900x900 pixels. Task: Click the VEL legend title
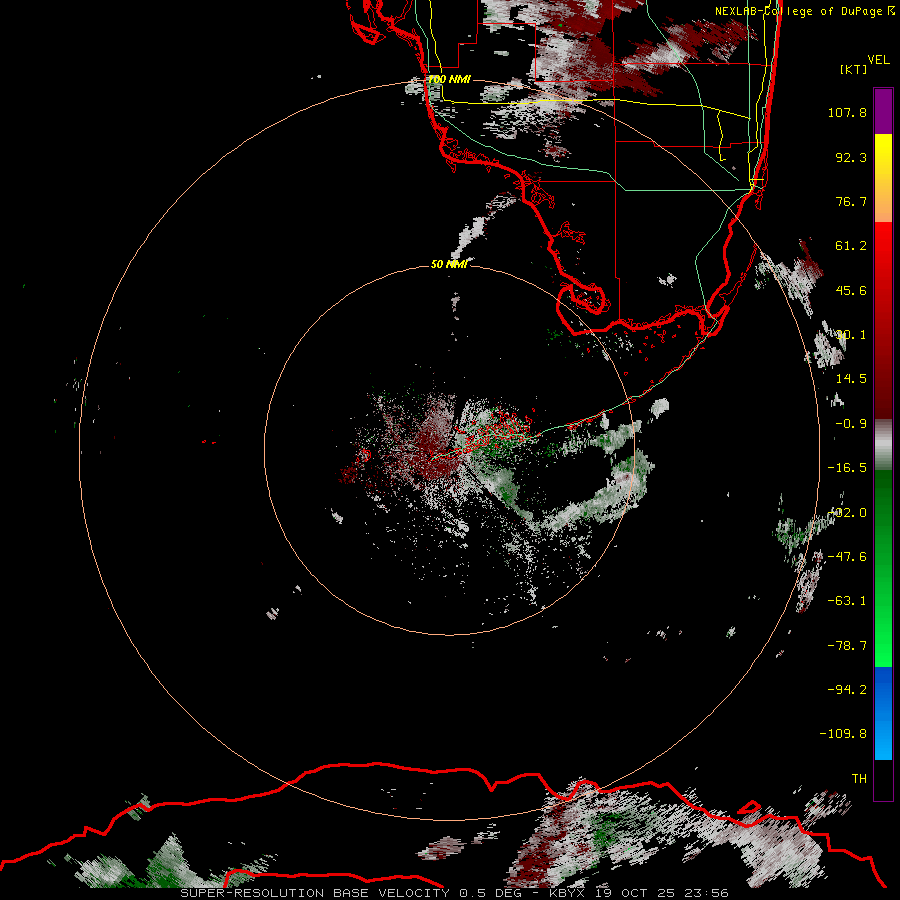(878, 60)
